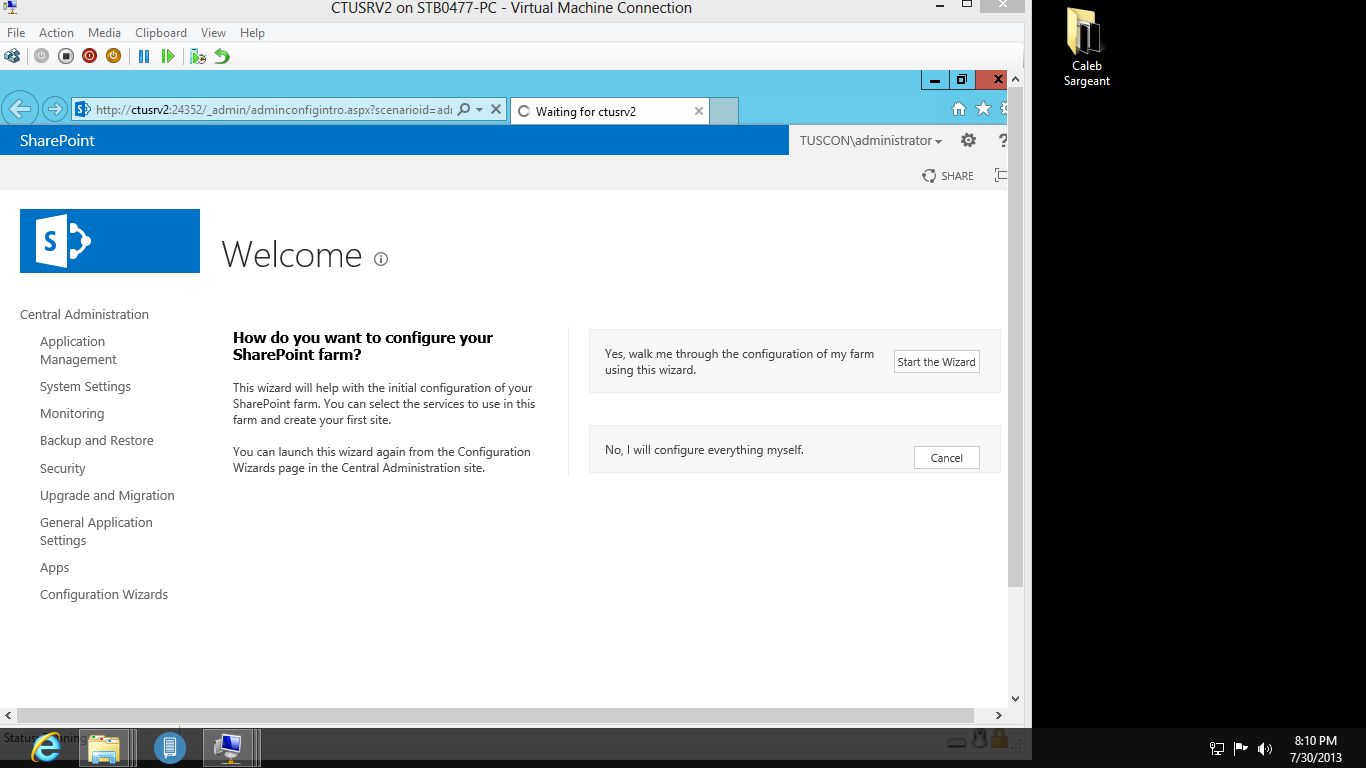The image size is (1366, 768).
Task: Click the green Reset play toolbar icon
Action: [168, 56]
